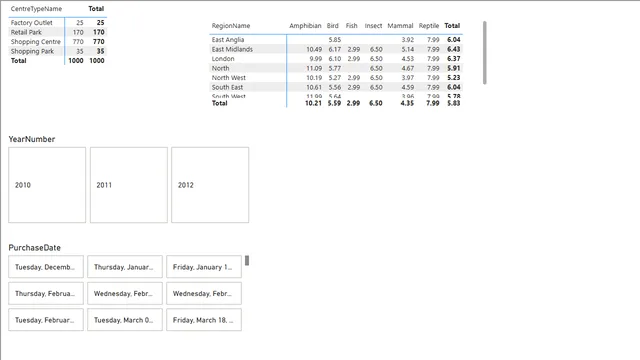This screenshot has width=640, height=360.
Task: Click the Reptile column header
Action: pos(429,26)
